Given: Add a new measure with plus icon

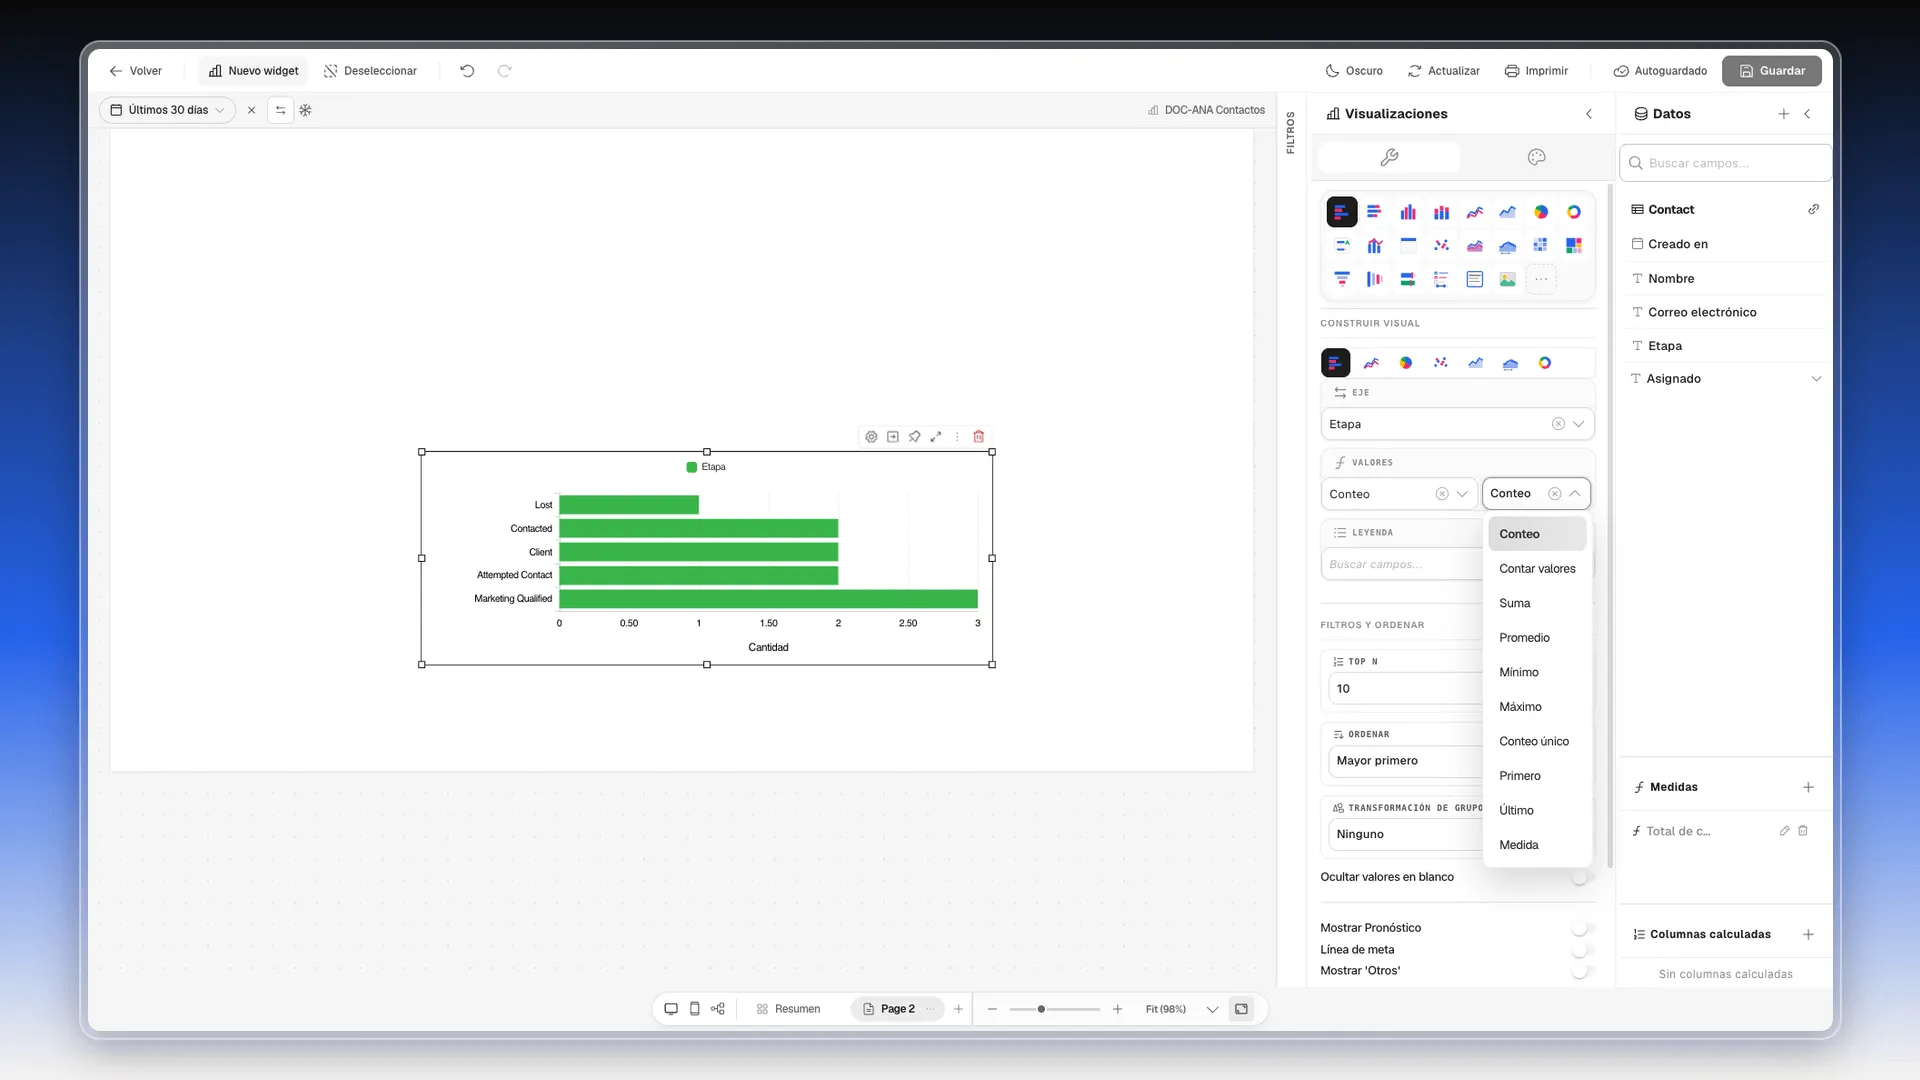Looking at the screenshot, I should point(1808,787).
